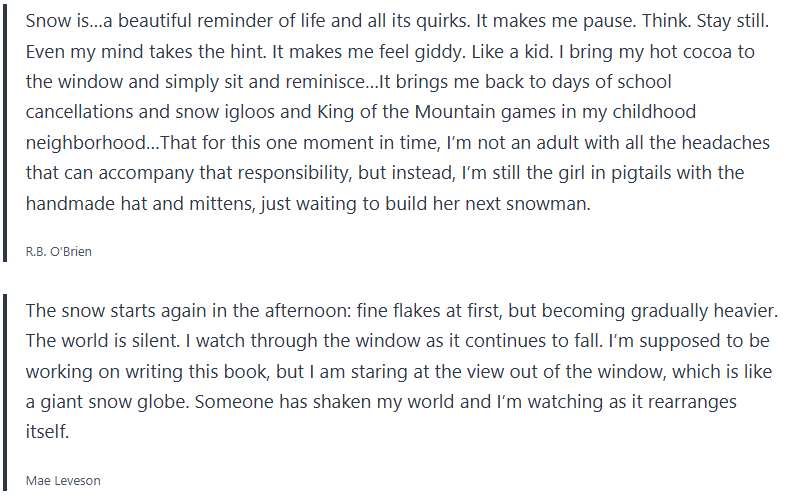Click the vertical bar beside the first quote
This screenshot has width=808, height=496.
tap(6, 131)
